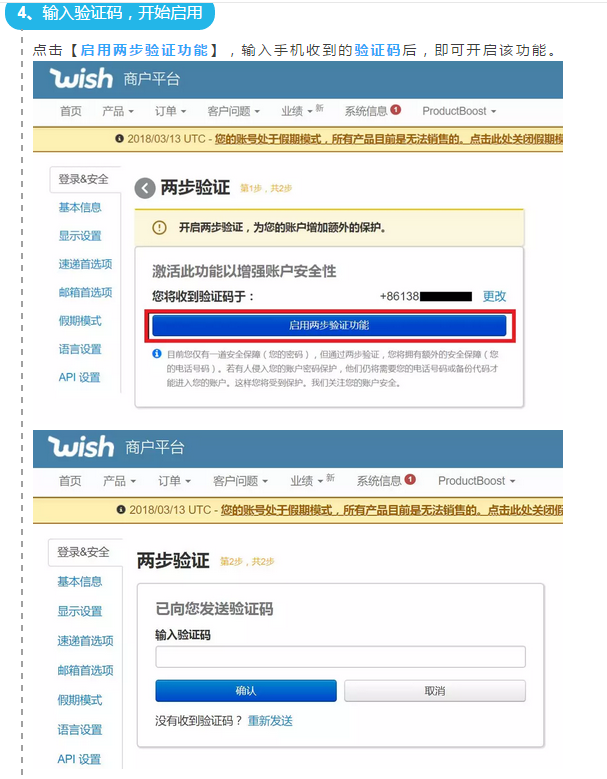Viewport: 607px width, 779px height.
Task: Expand the 订单 dropdown in upper navbar
Action: [x=170, y=111]
